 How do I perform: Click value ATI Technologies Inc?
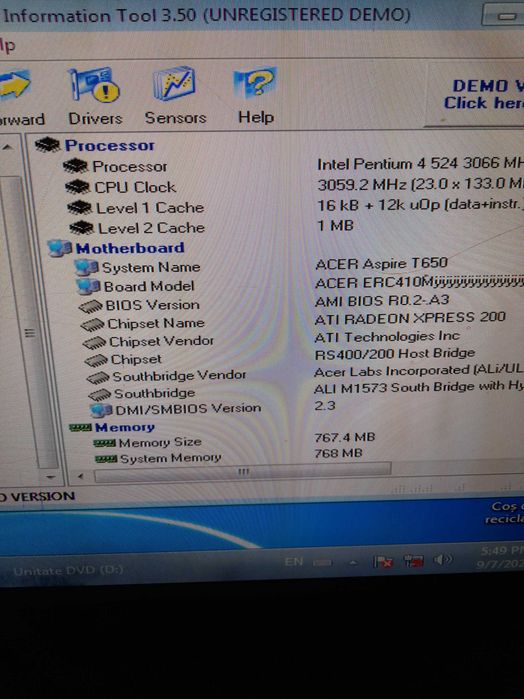[387, 337]
